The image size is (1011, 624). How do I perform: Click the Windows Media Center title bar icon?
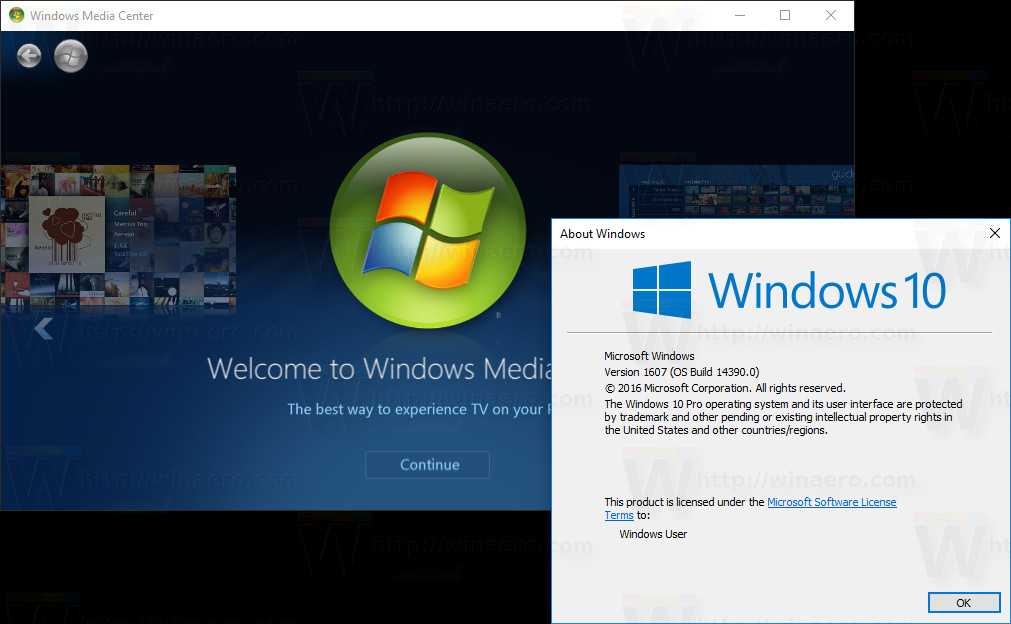16,16
